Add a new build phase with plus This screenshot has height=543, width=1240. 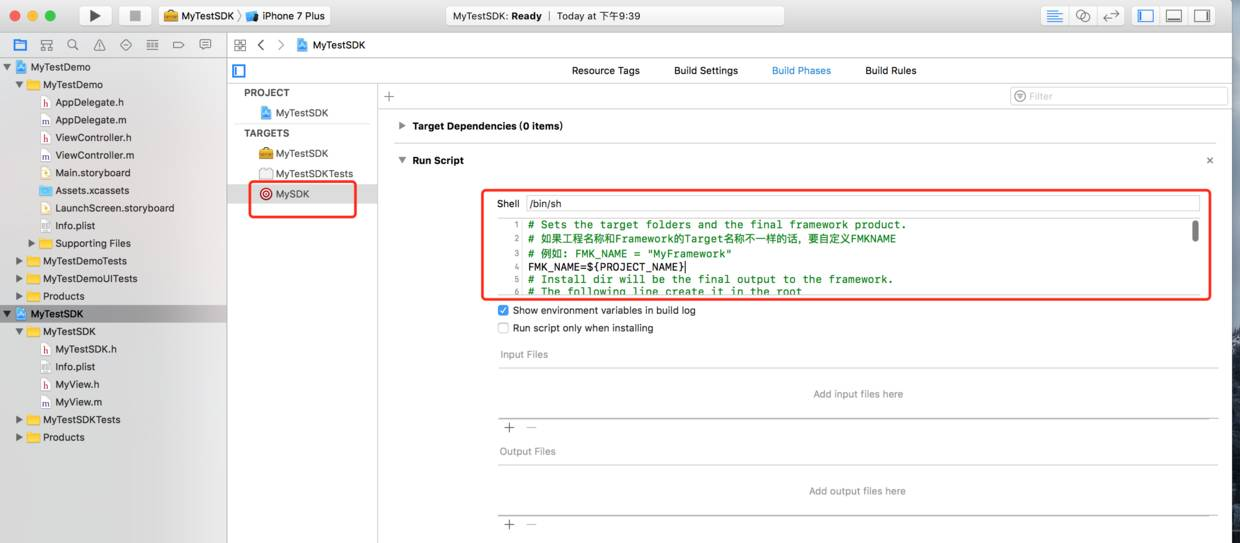pos(389,96)
